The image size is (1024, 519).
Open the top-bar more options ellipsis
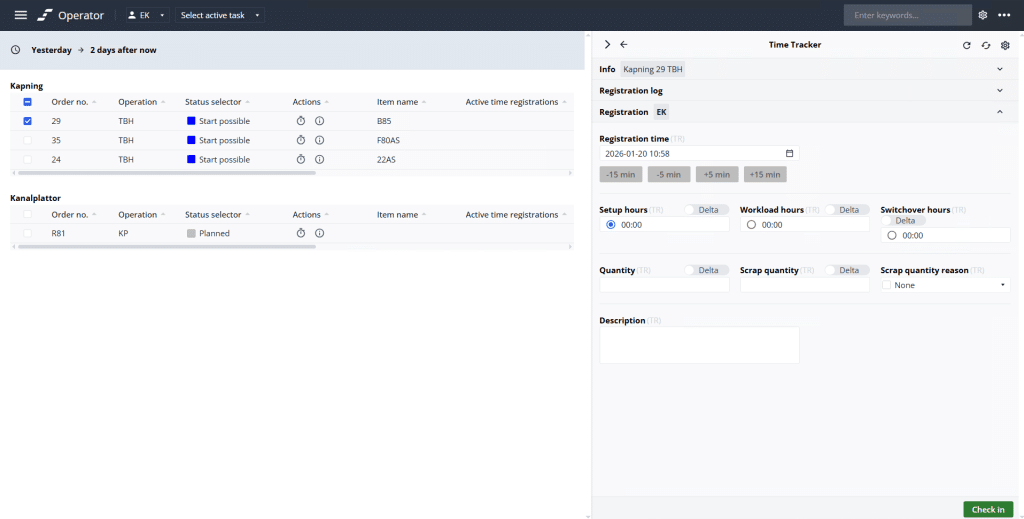pyautogui.click(x=1004, y=15)
